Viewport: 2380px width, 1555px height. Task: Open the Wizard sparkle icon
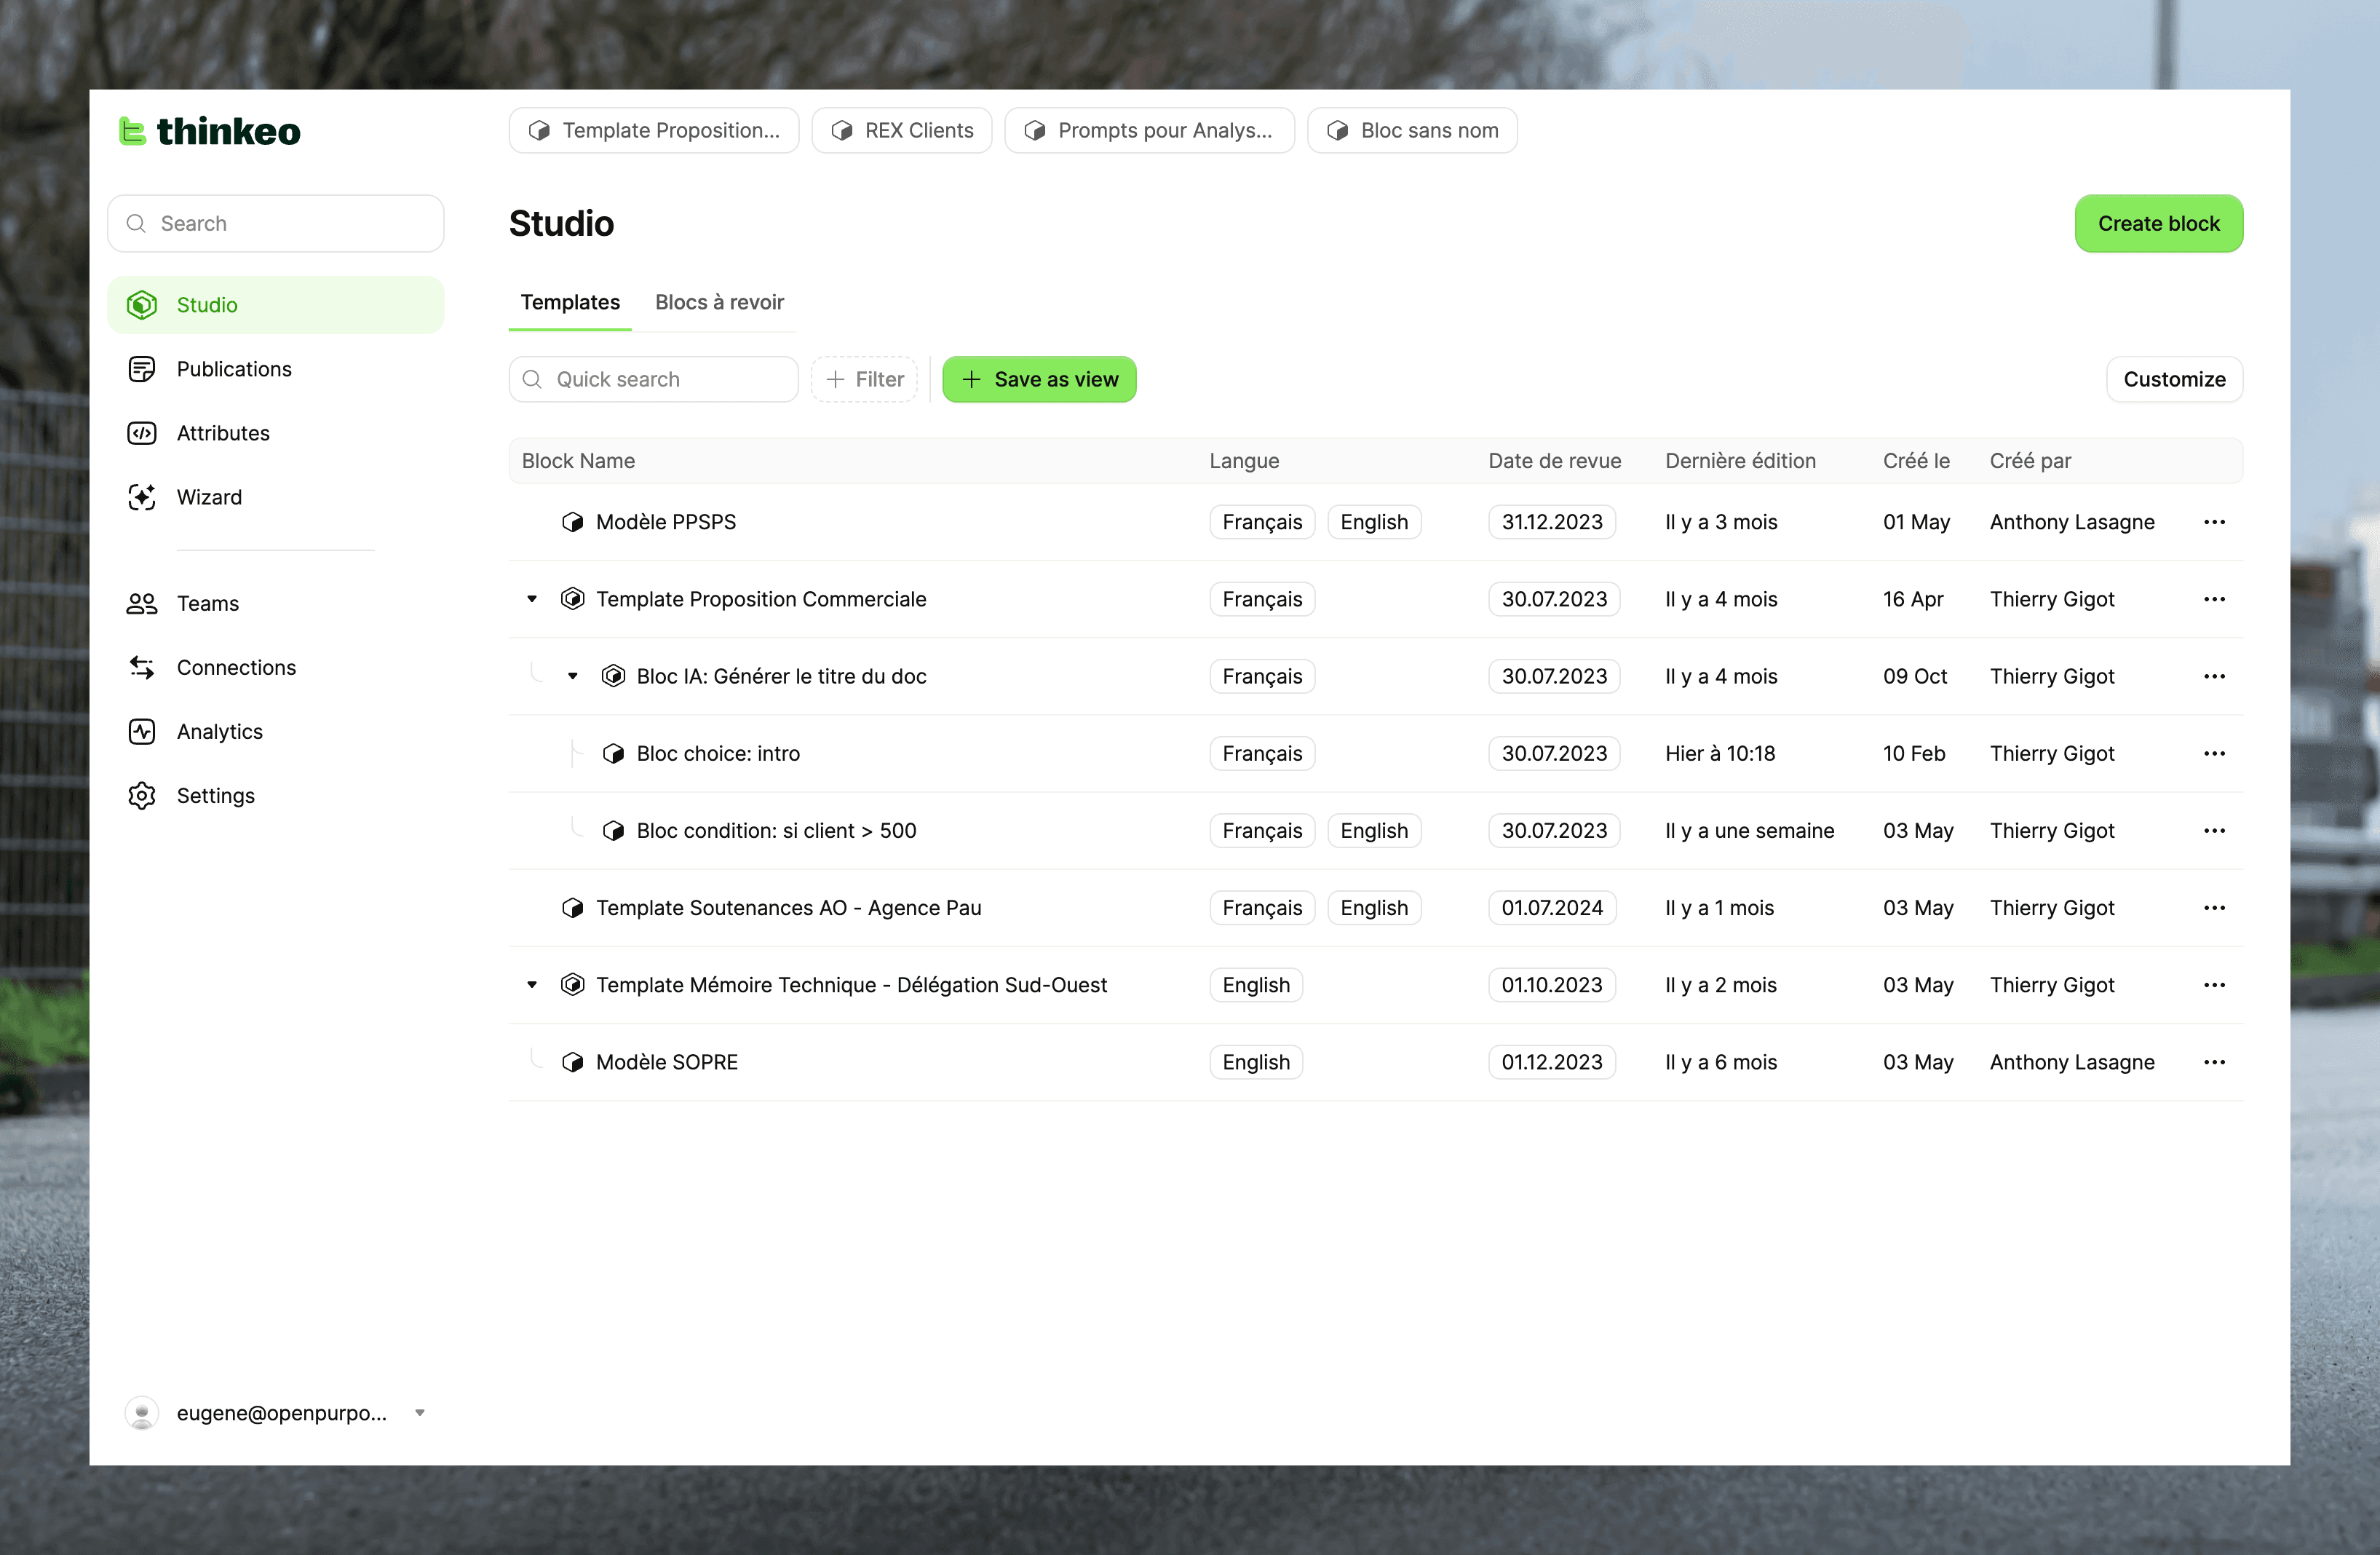(x=142, y=497)
